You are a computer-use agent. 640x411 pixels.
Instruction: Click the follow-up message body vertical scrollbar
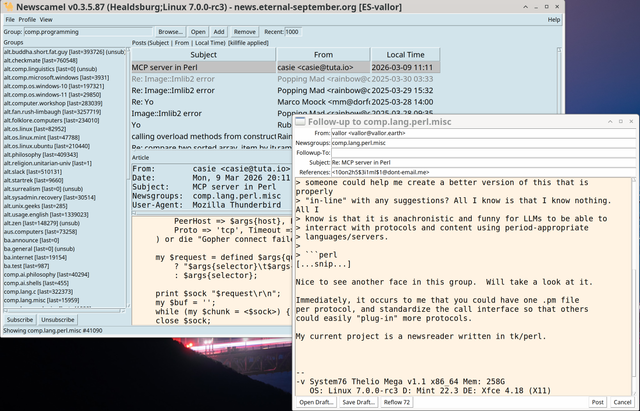(634, 286)
